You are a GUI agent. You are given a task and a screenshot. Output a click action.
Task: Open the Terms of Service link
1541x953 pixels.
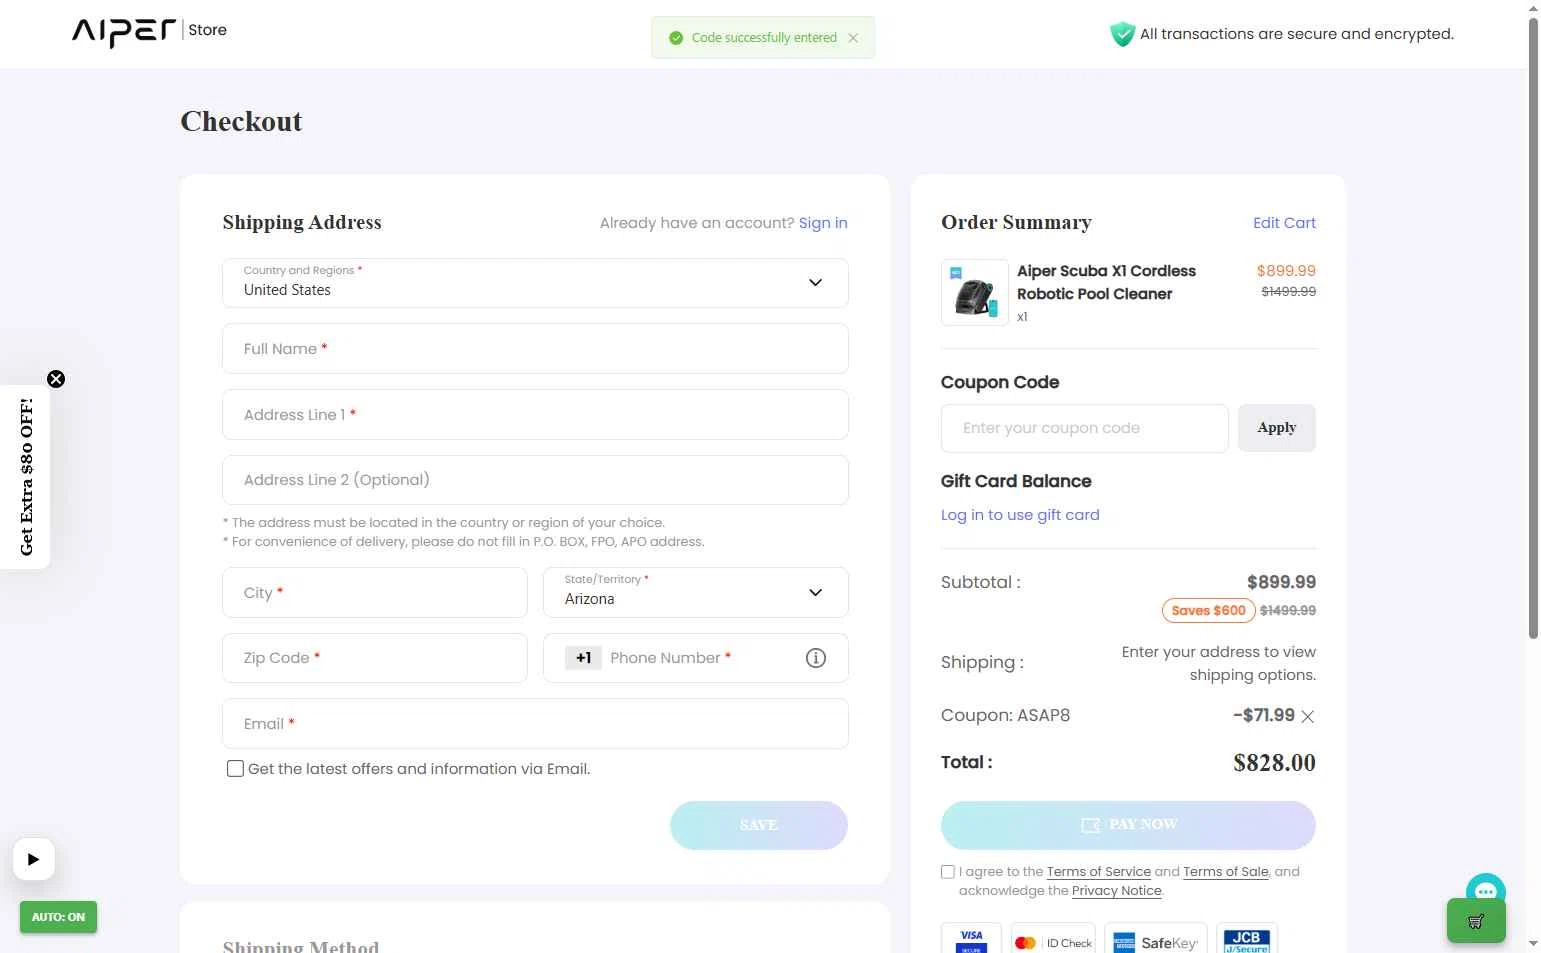coord(1099,872)
